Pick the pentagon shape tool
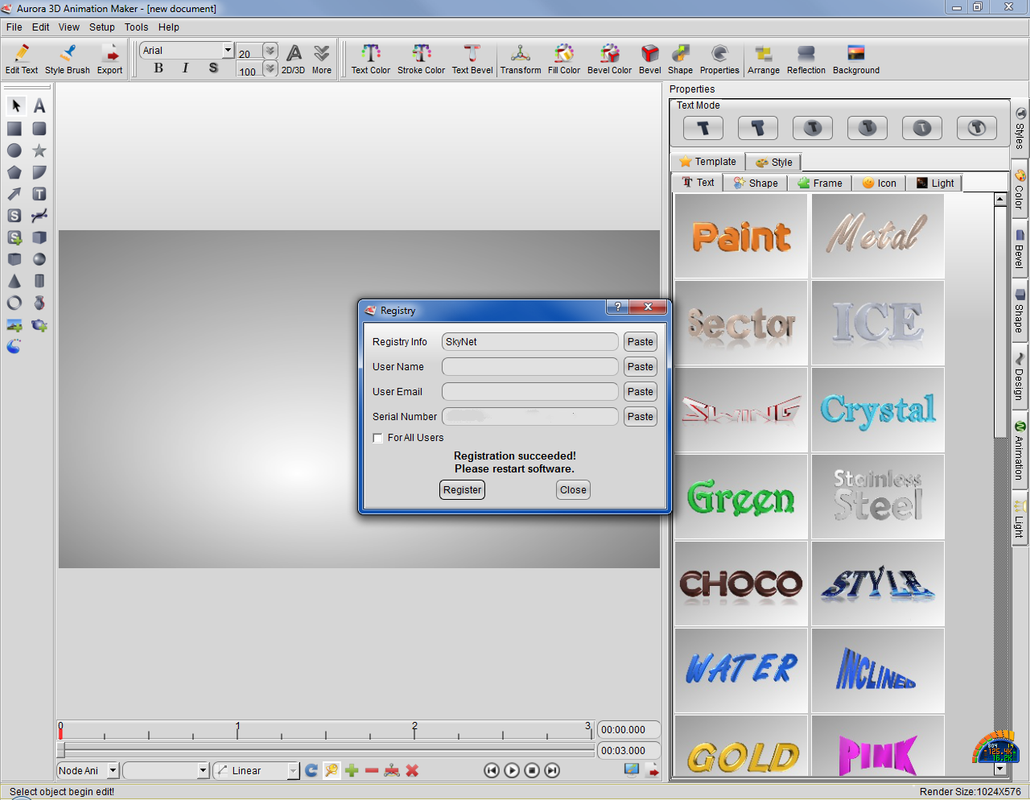 [x=14, y=172]
